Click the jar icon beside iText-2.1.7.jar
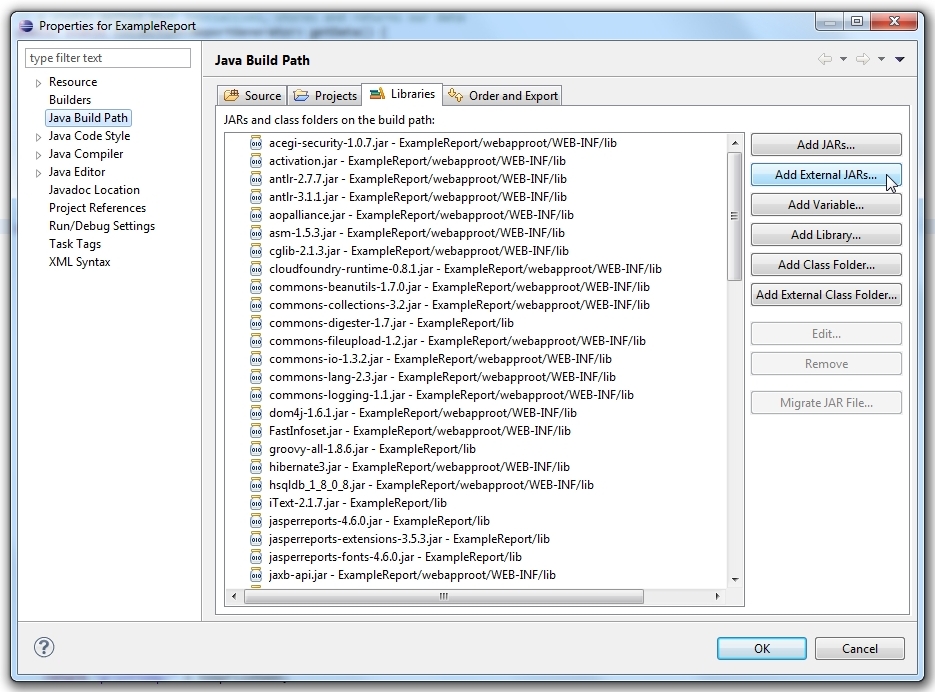935x692 pixels. pyautogui.click(x=256, y=503)
